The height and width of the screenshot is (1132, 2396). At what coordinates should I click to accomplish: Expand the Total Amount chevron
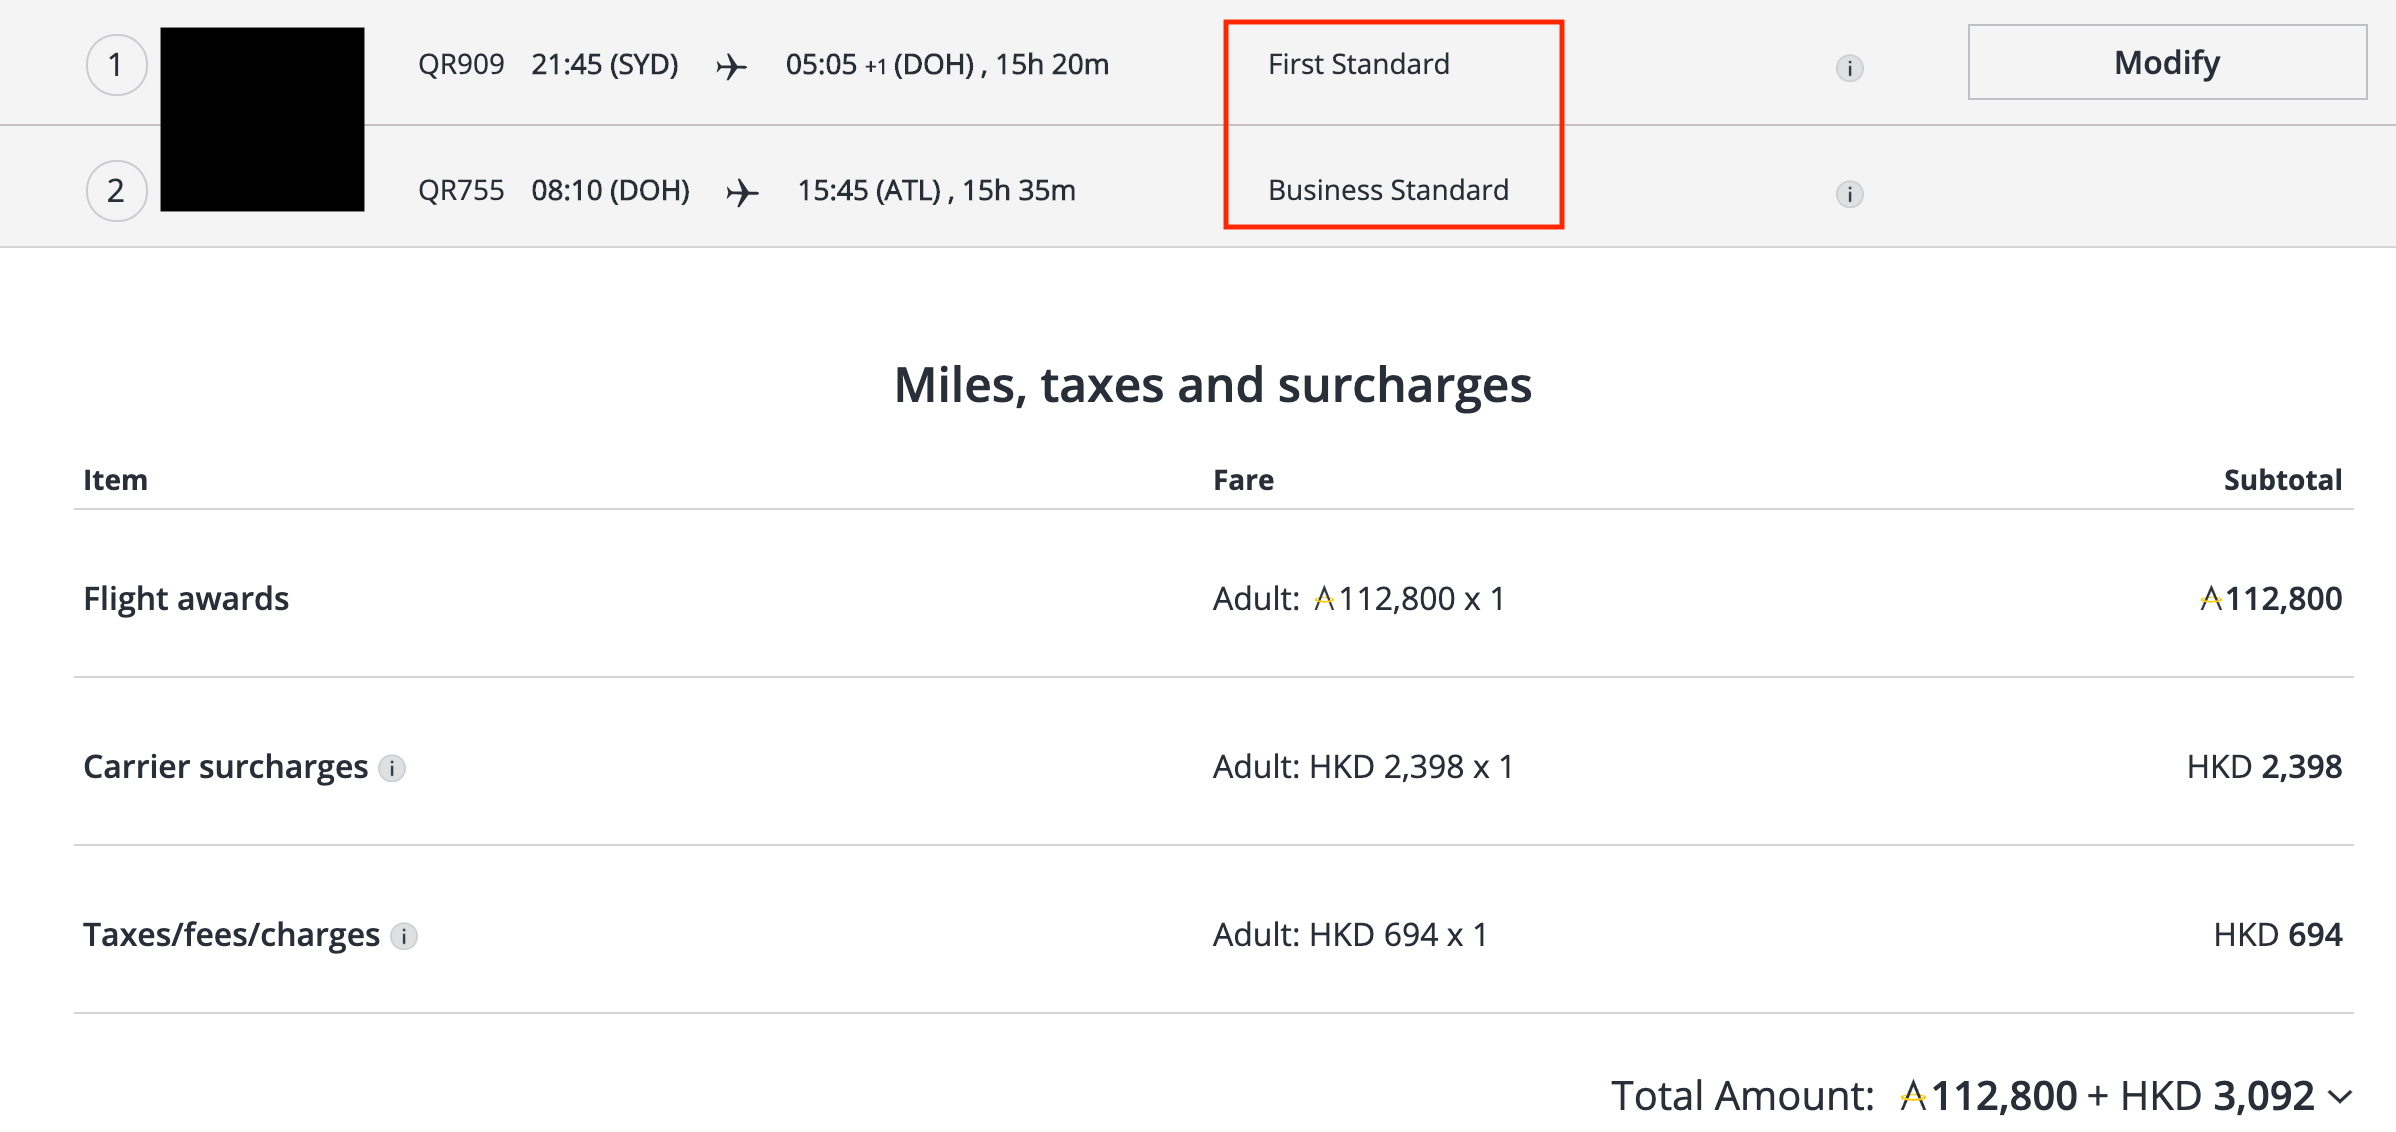point(2340,1097)
